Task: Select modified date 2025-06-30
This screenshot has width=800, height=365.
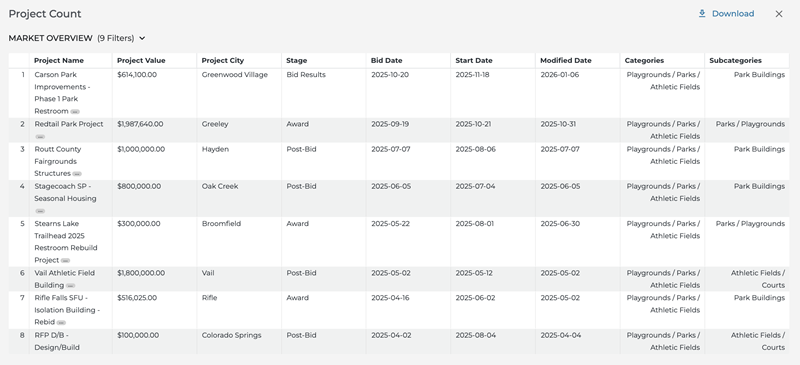Action: [560, 224]
